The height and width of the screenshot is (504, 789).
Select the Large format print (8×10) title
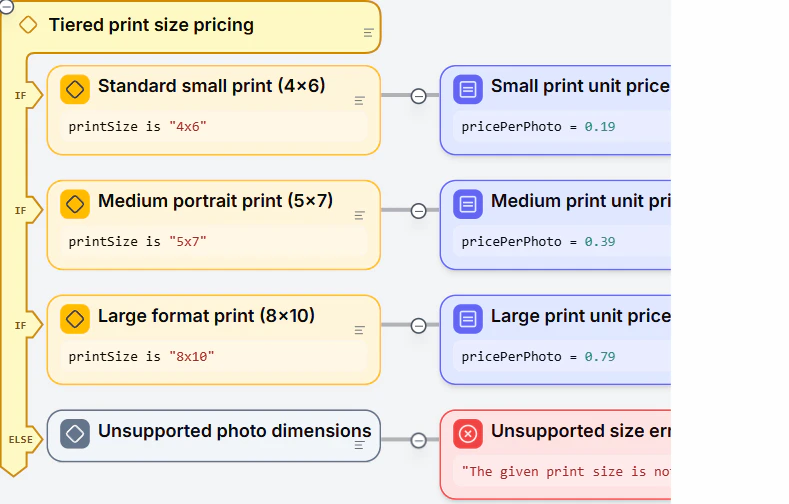[206, 316]
